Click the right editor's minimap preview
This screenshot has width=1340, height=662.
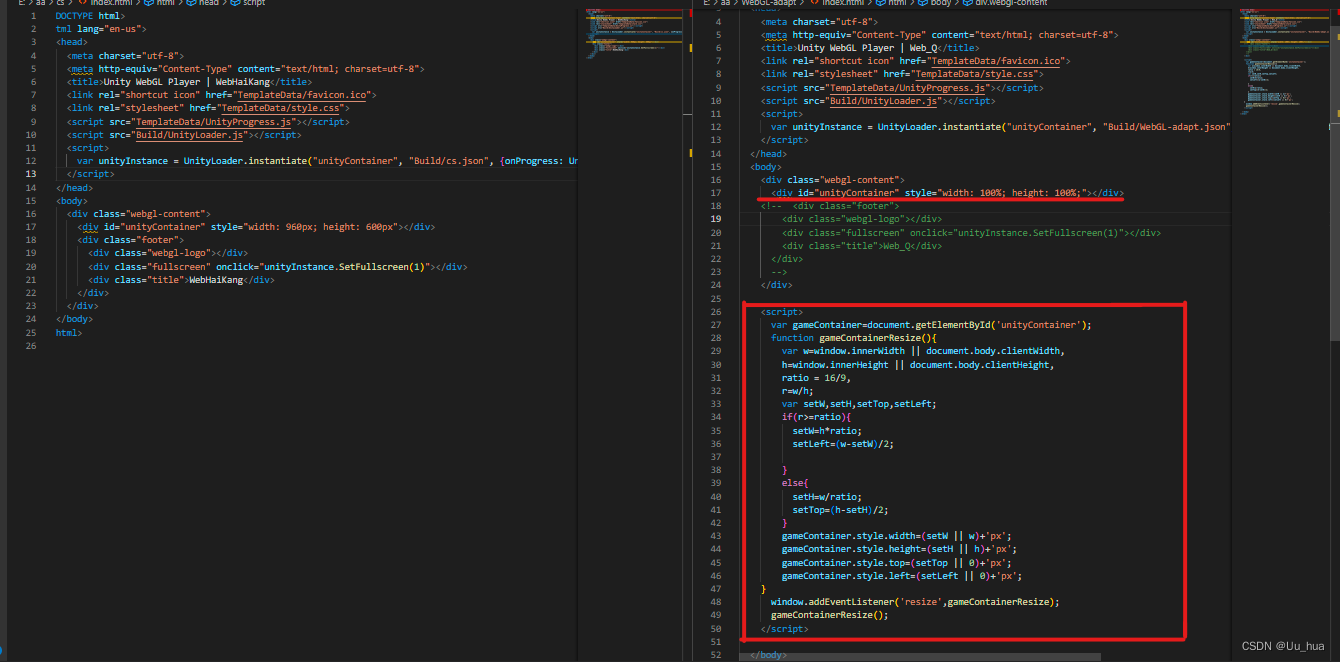coord(1279,60)
